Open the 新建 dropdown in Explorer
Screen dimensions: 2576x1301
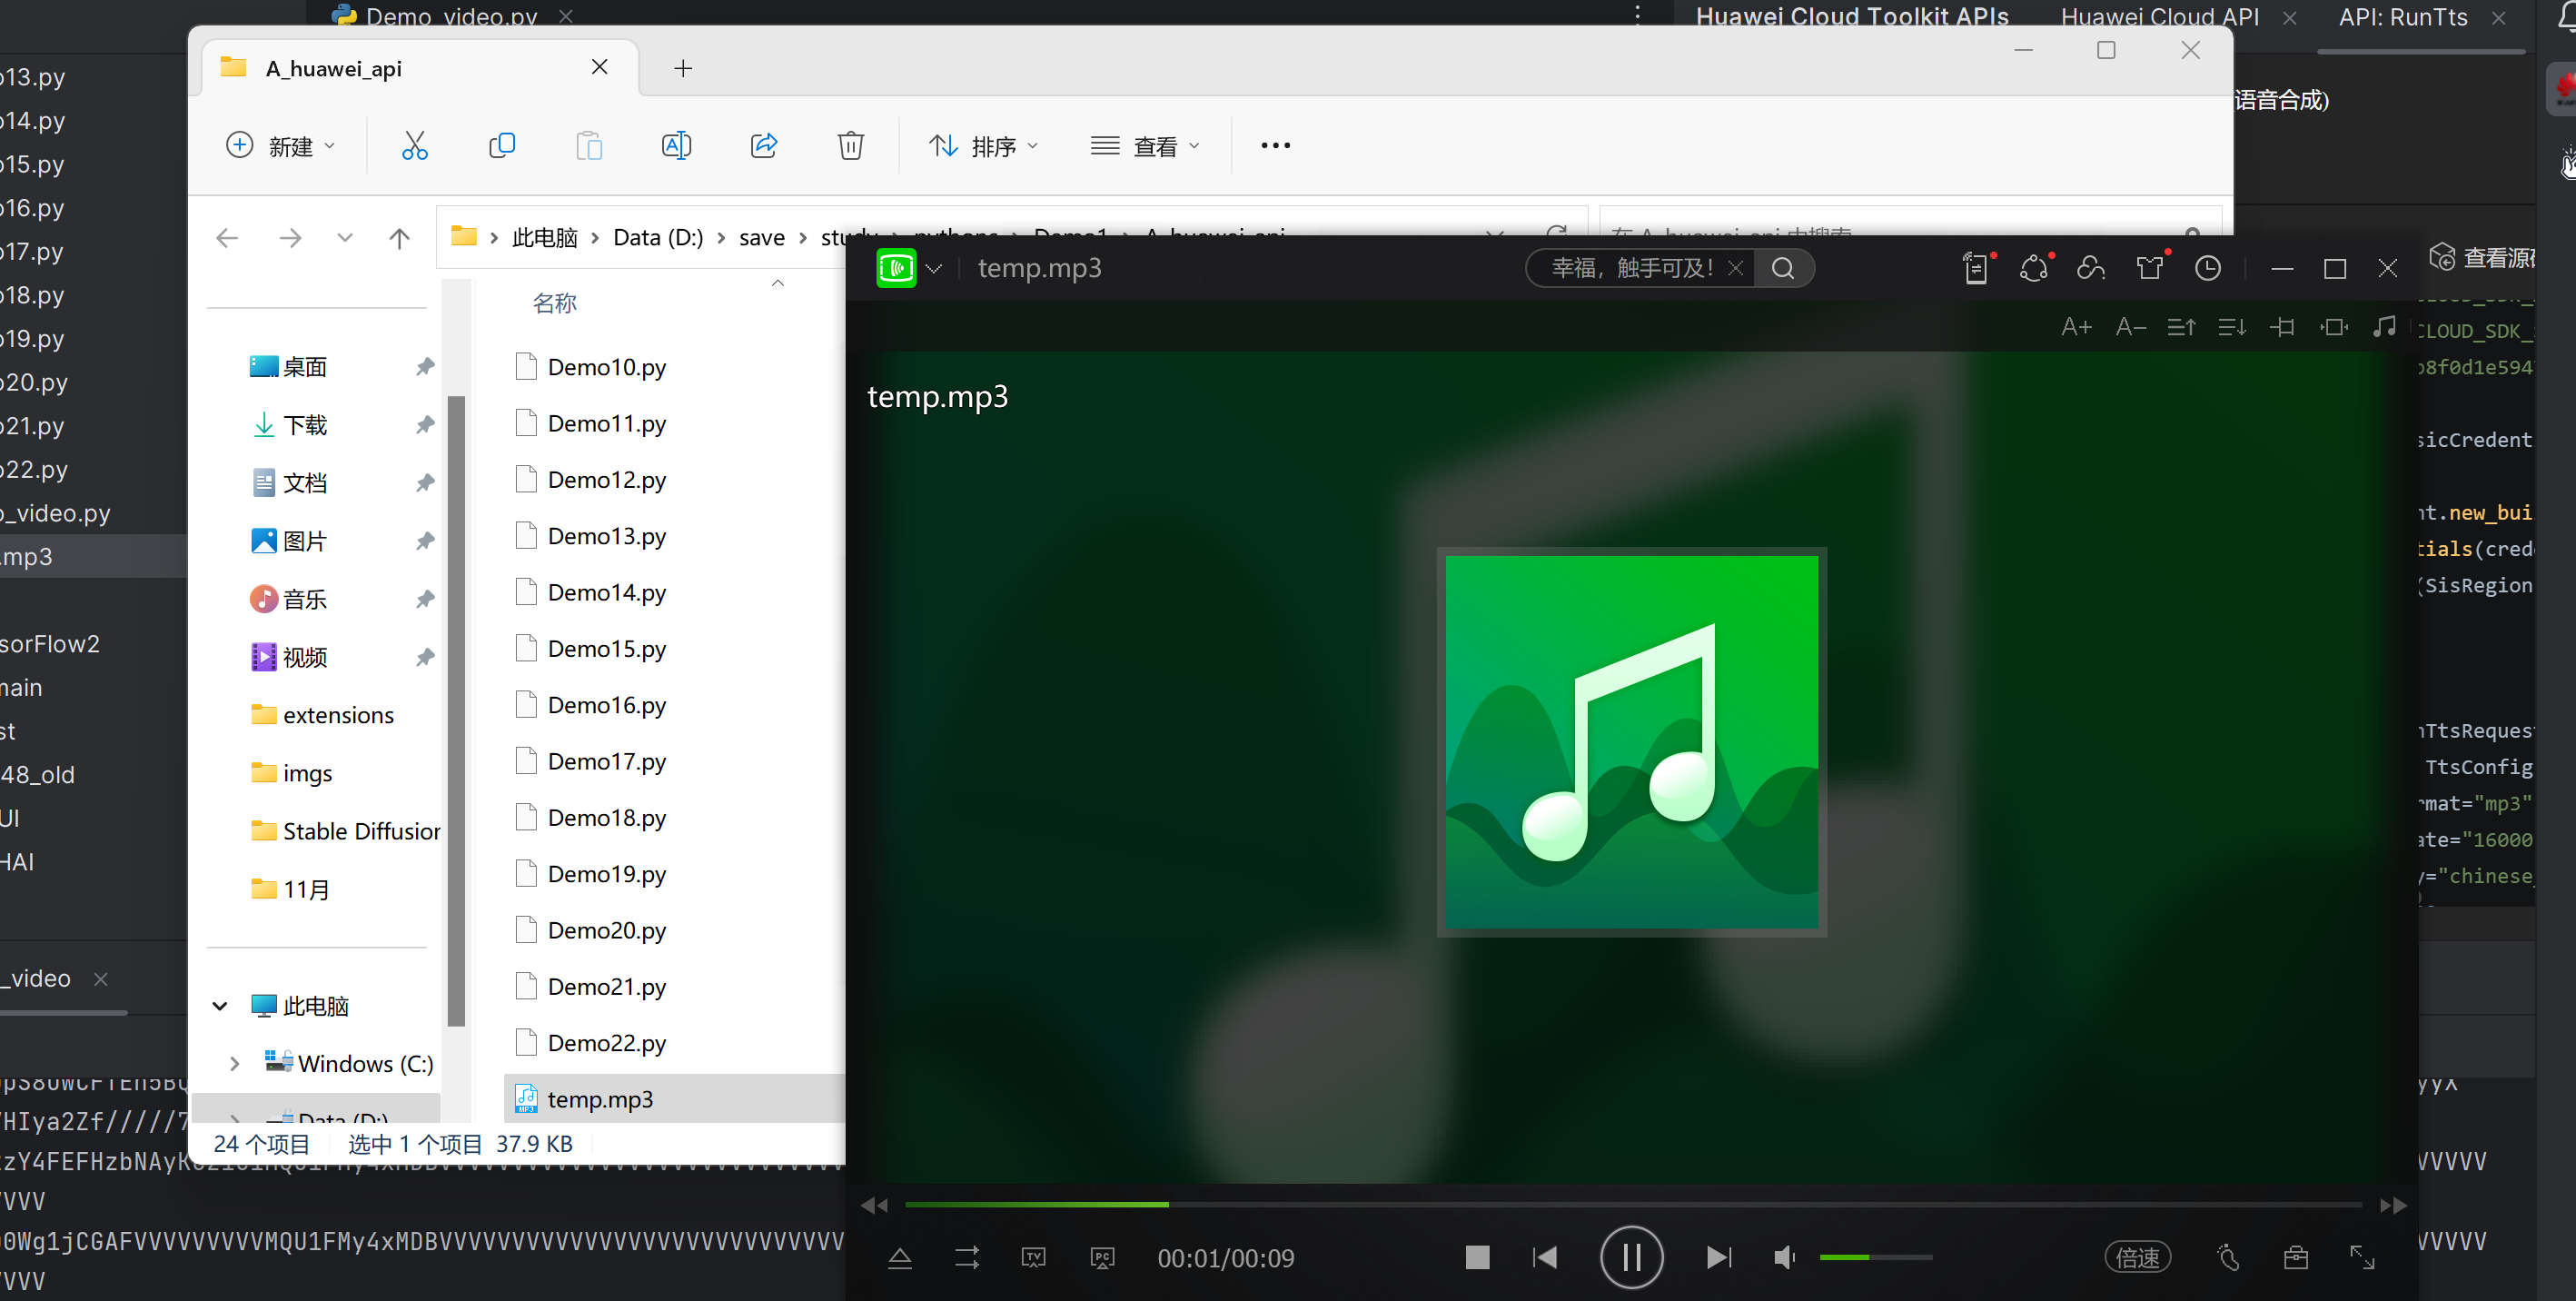tap(281, 146)
